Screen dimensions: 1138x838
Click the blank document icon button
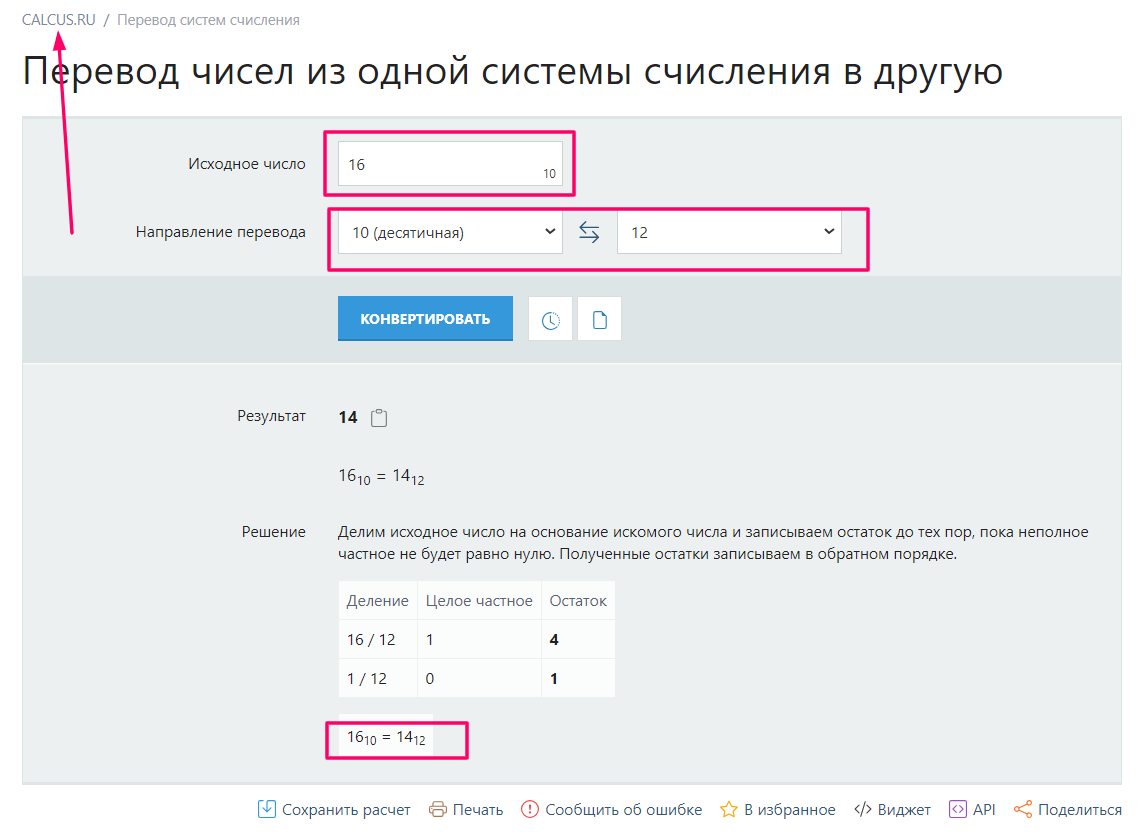[x=599, y=319]
